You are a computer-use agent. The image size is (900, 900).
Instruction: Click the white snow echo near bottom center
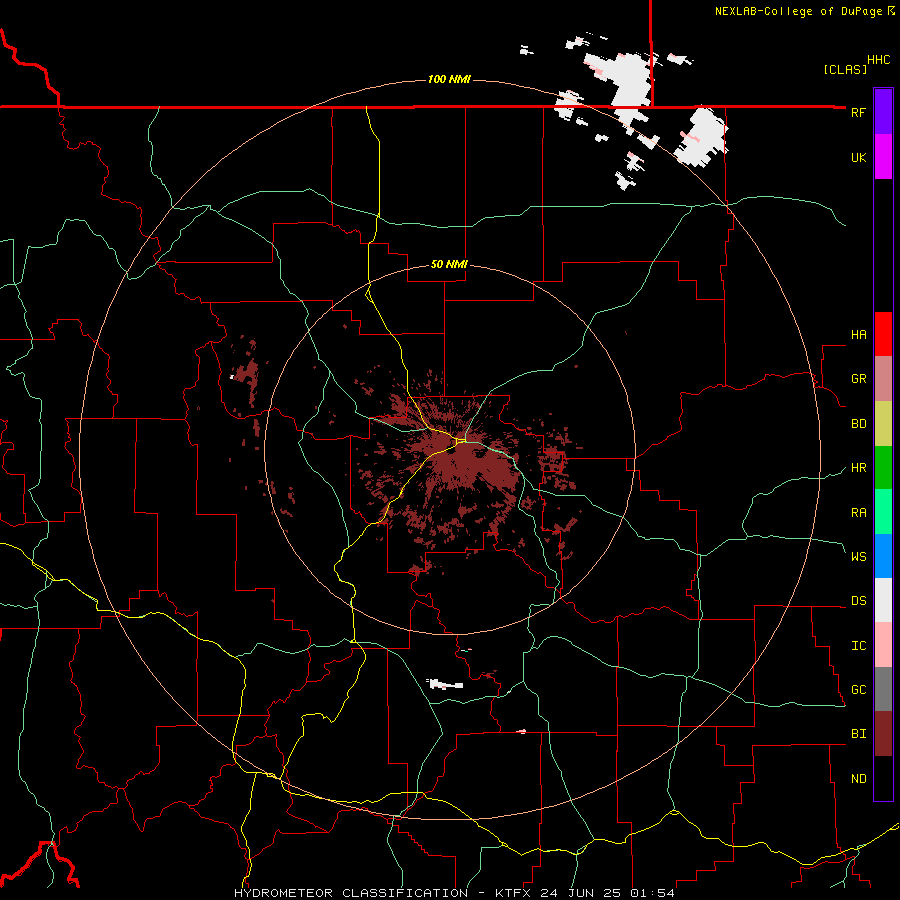click(445, 684)
